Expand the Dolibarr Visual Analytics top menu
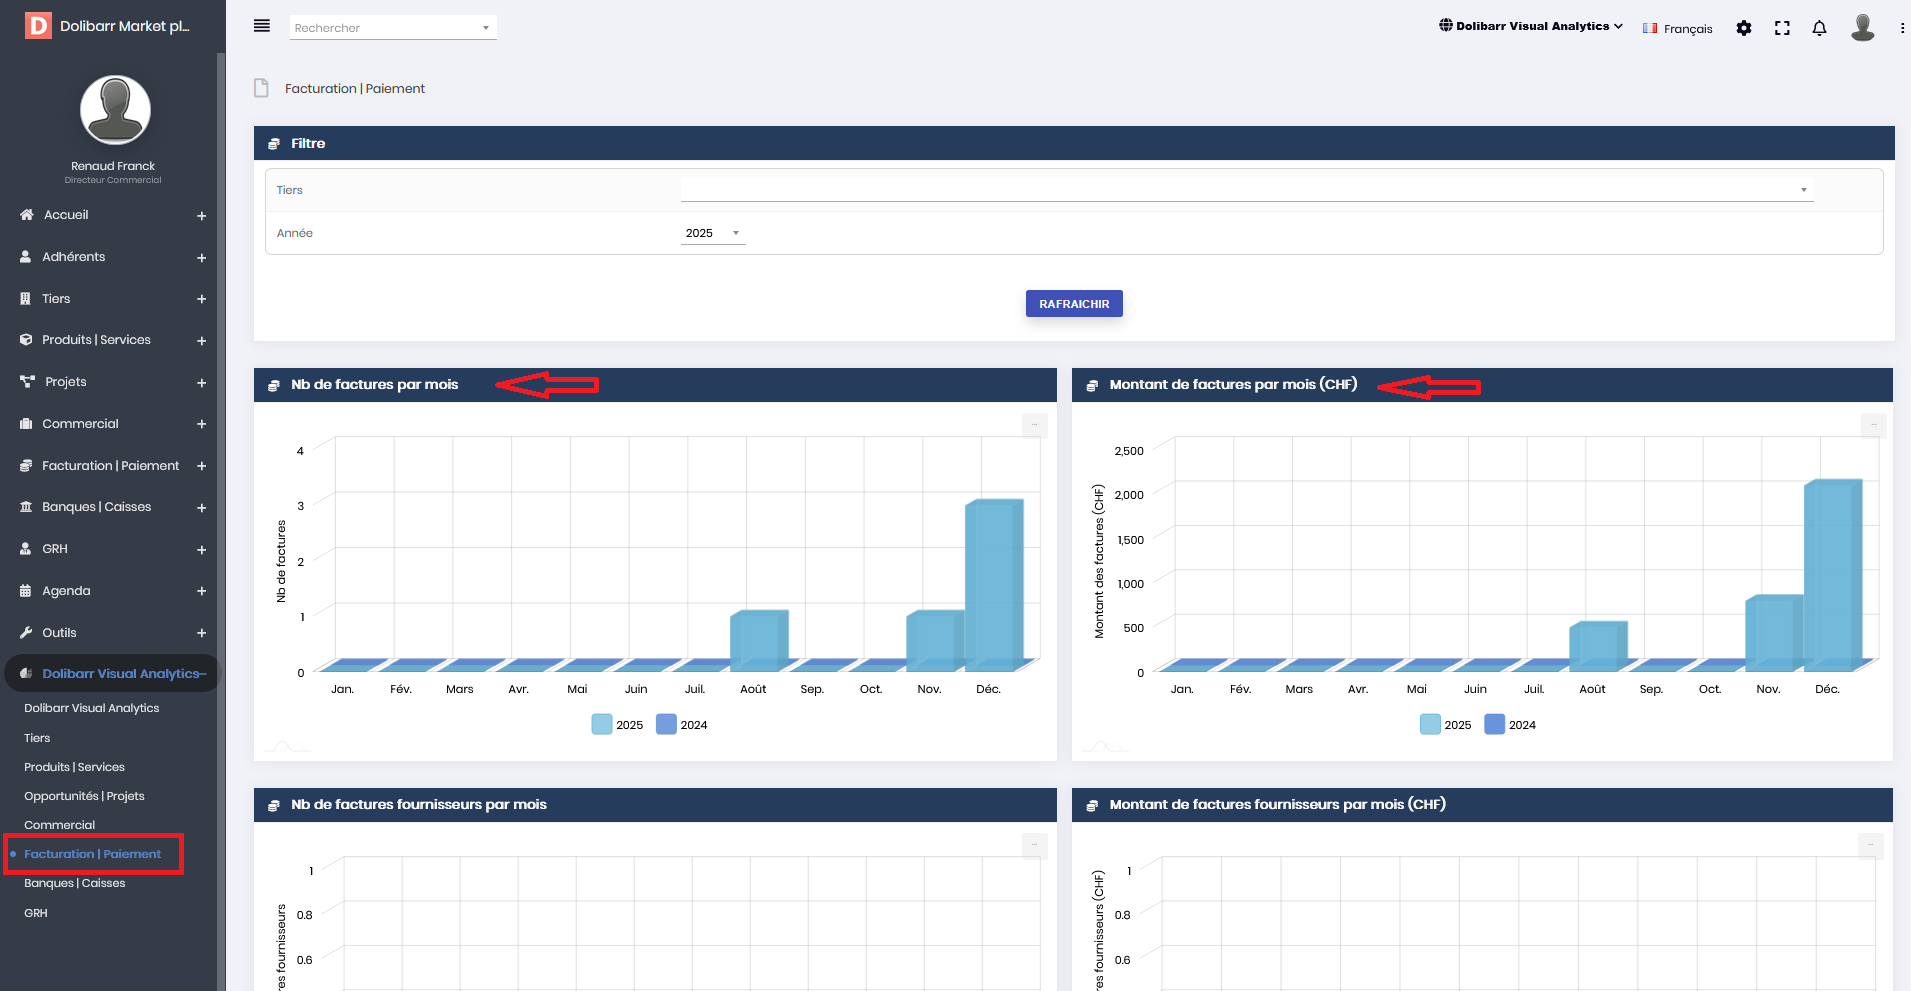The height and width of the screenshot is (991, 1911). coord(1531,26)
